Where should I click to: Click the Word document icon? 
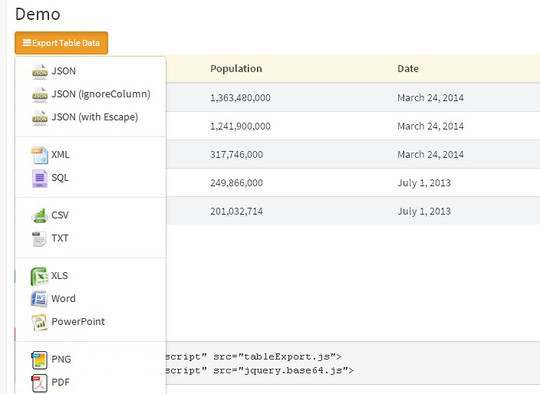tap(39, 299)
